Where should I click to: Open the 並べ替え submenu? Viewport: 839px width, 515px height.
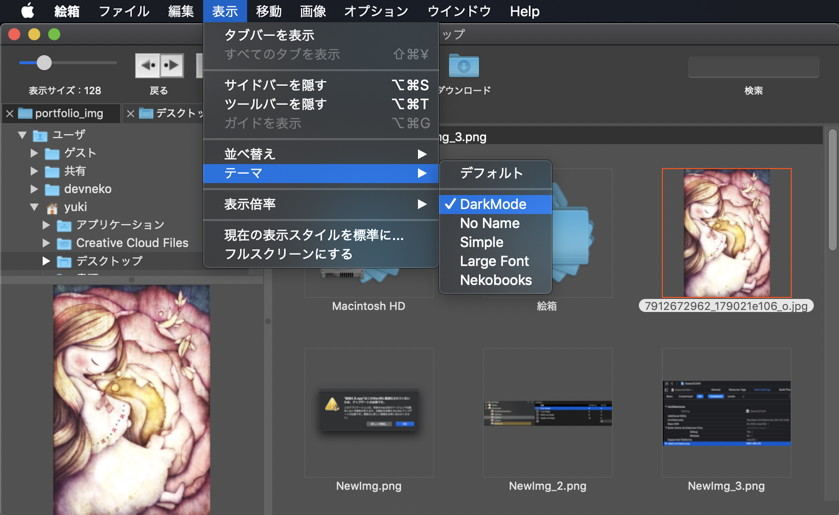tap(321, 154)
